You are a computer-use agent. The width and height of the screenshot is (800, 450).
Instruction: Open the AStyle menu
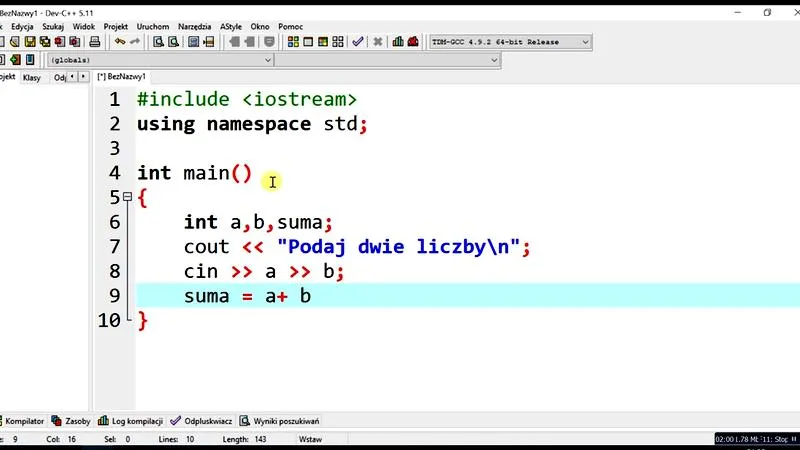(x=231, y=27)
